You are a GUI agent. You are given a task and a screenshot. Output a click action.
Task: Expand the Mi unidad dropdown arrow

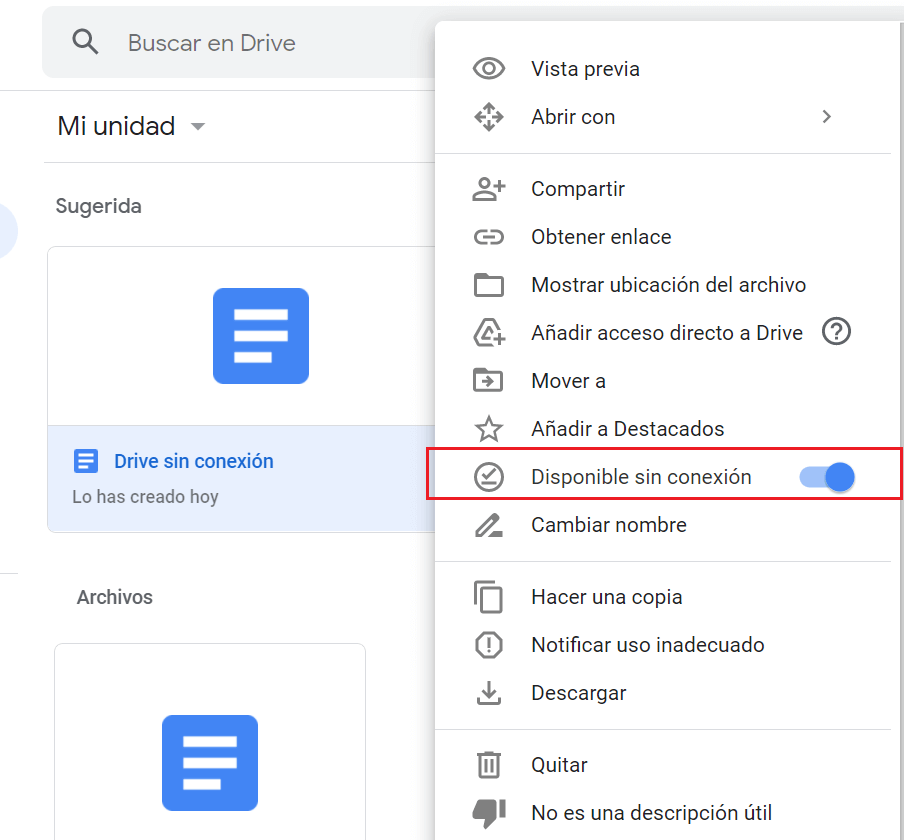[x=198, y=126]
